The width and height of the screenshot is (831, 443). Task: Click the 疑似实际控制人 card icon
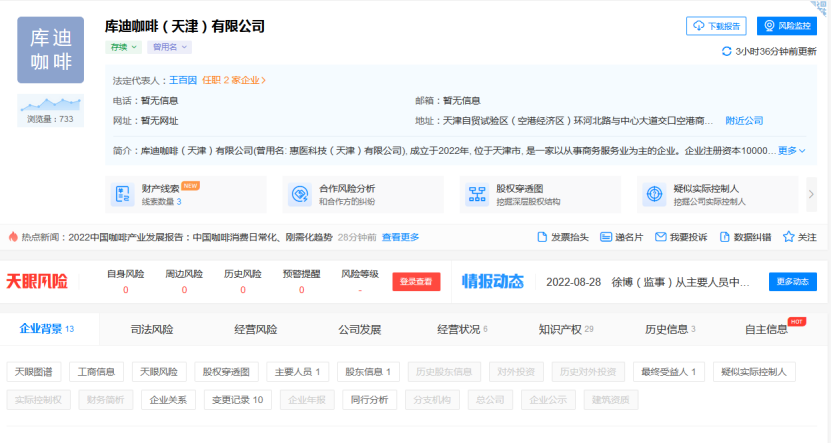tap(655, 194)
